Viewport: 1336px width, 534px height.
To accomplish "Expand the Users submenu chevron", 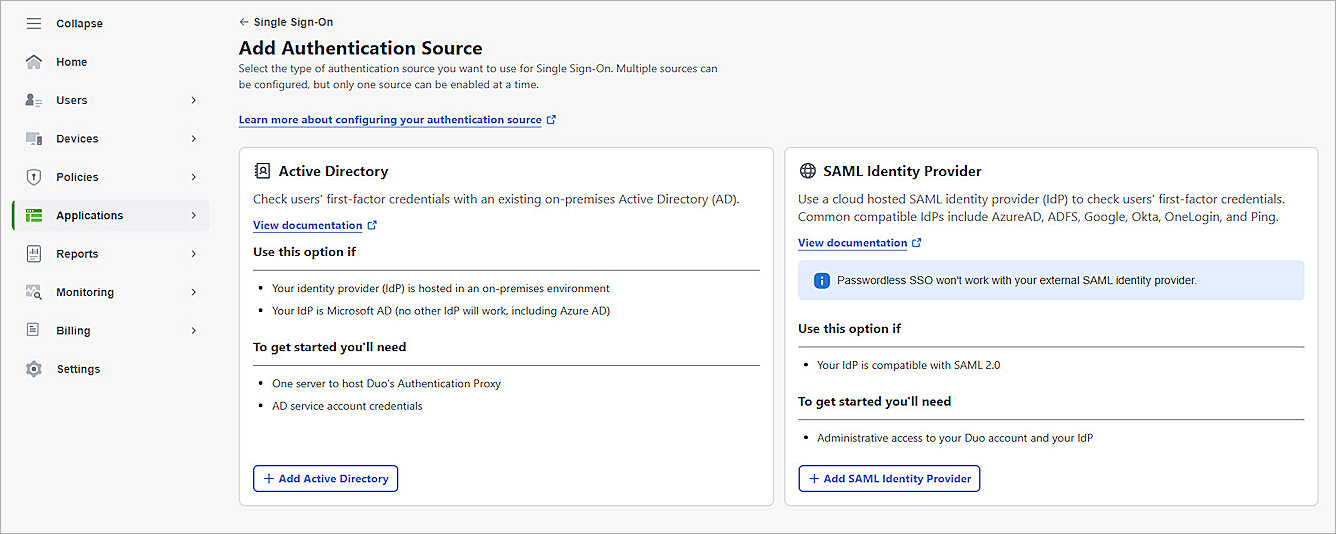I will coord(193,100).
